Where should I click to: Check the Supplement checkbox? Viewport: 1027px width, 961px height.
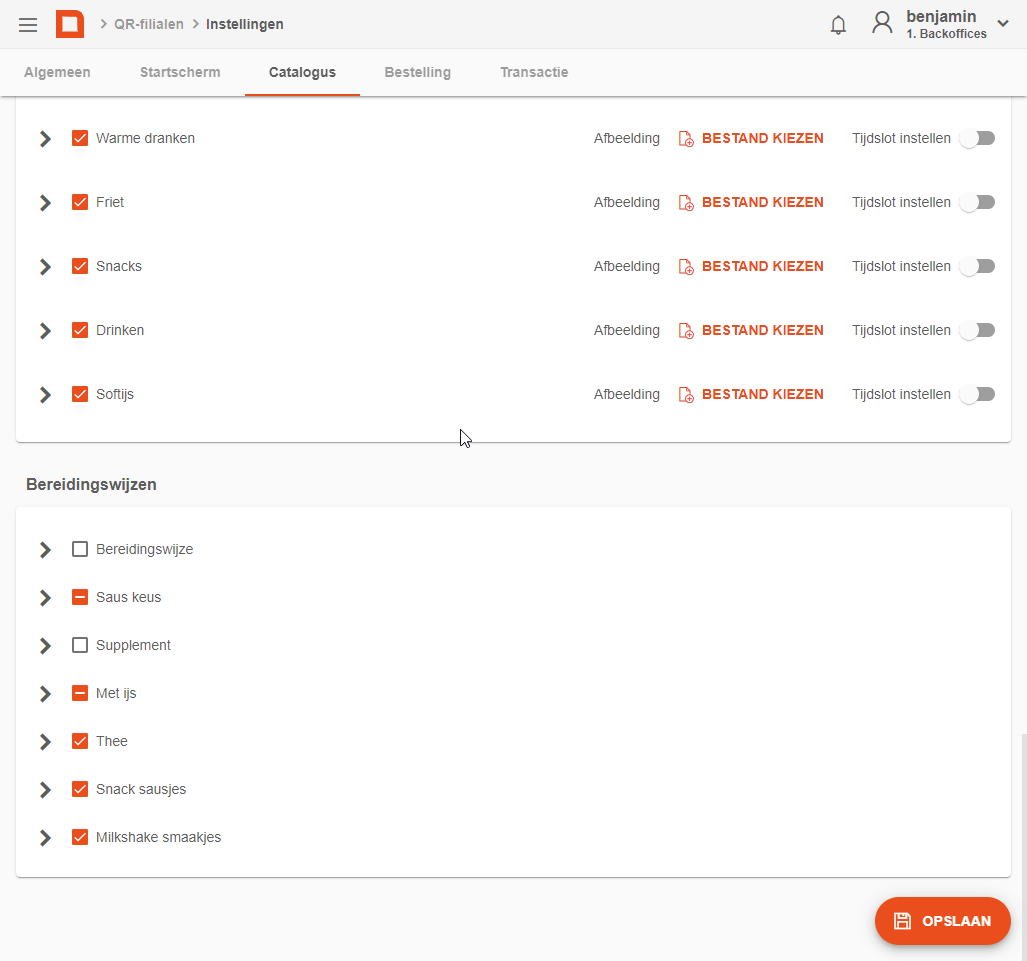click(x=80, y=645)
